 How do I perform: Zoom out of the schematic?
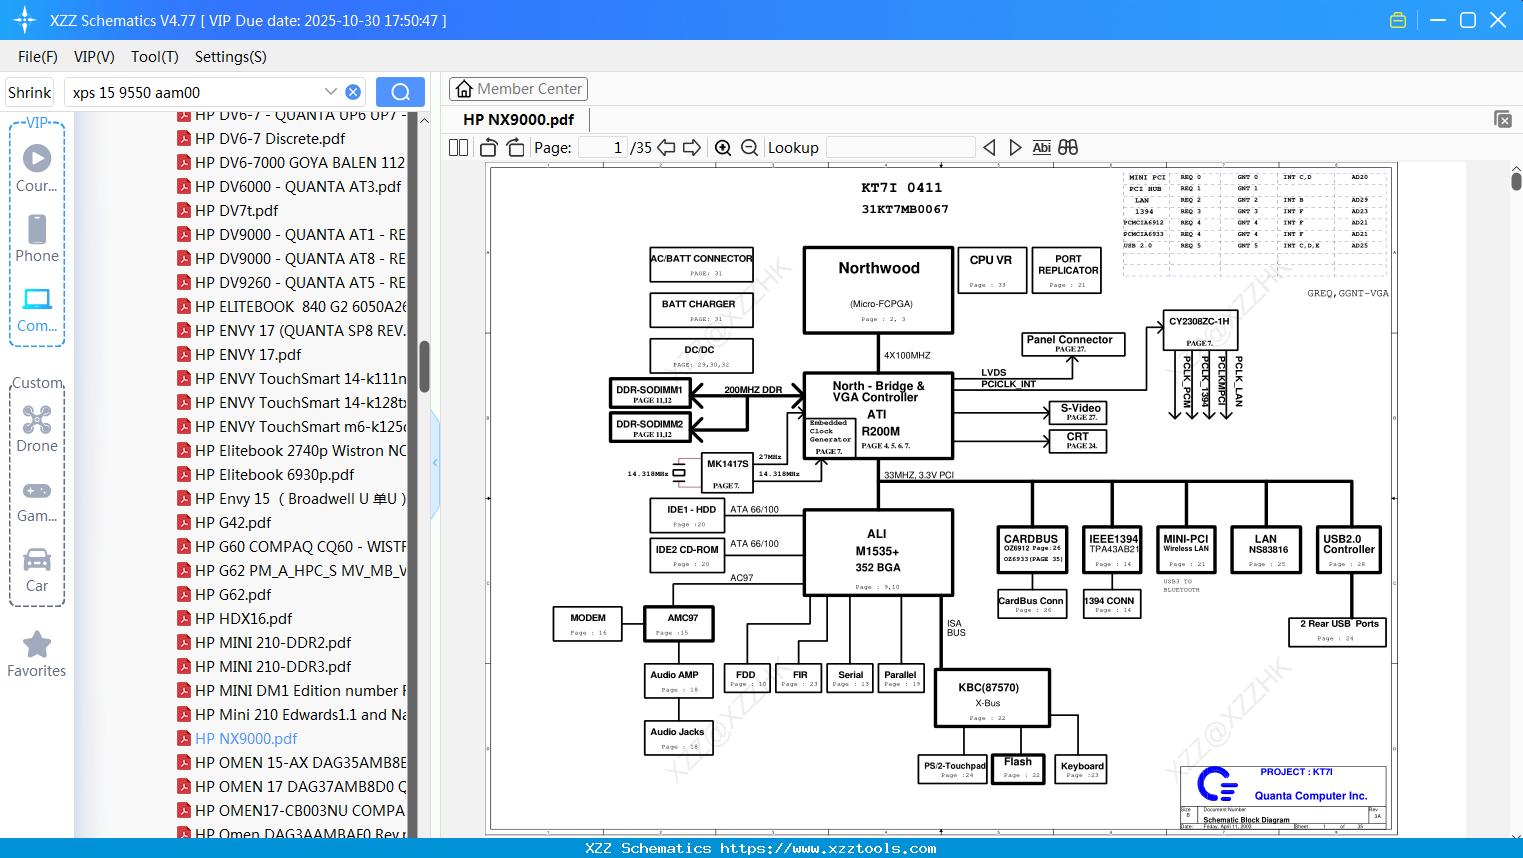750,147
